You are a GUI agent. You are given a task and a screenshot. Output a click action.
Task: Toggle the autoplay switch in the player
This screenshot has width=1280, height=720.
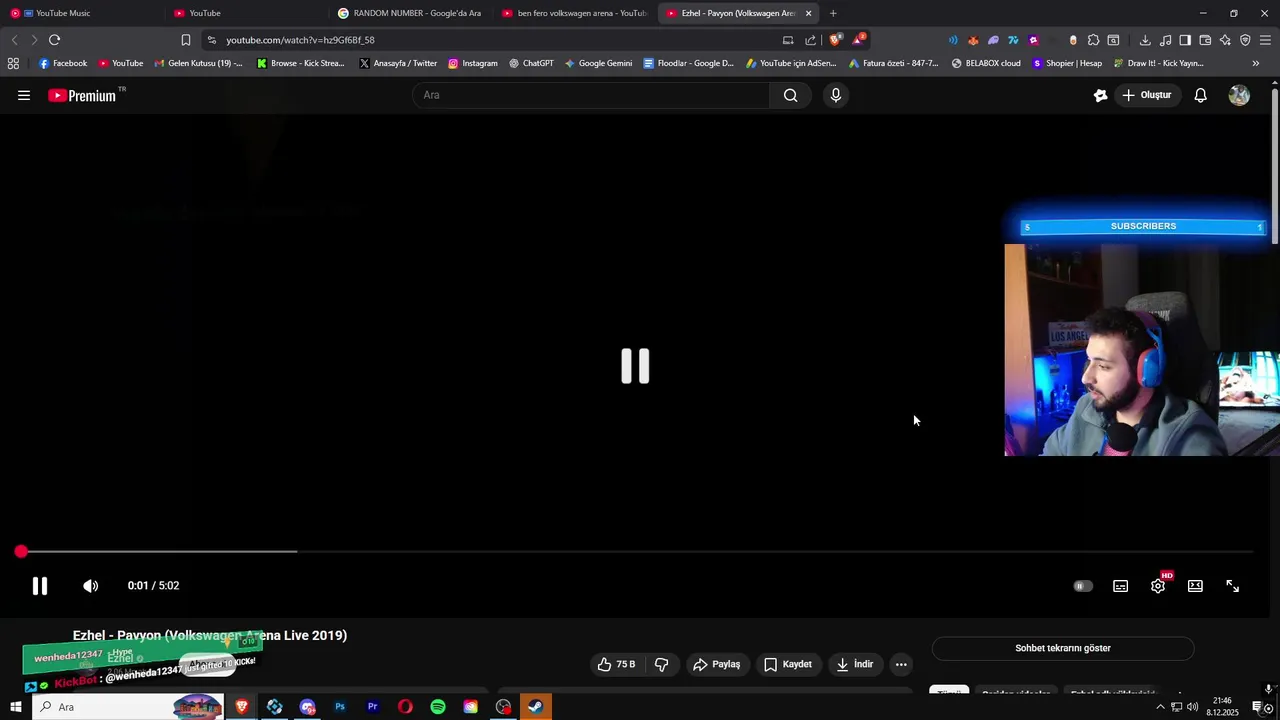pos(1083,586)
